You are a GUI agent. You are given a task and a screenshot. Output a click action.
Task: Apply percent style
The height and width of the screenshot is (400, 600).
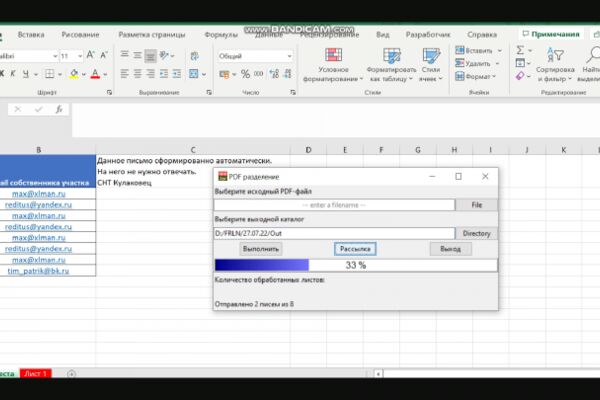click(245, 74)
